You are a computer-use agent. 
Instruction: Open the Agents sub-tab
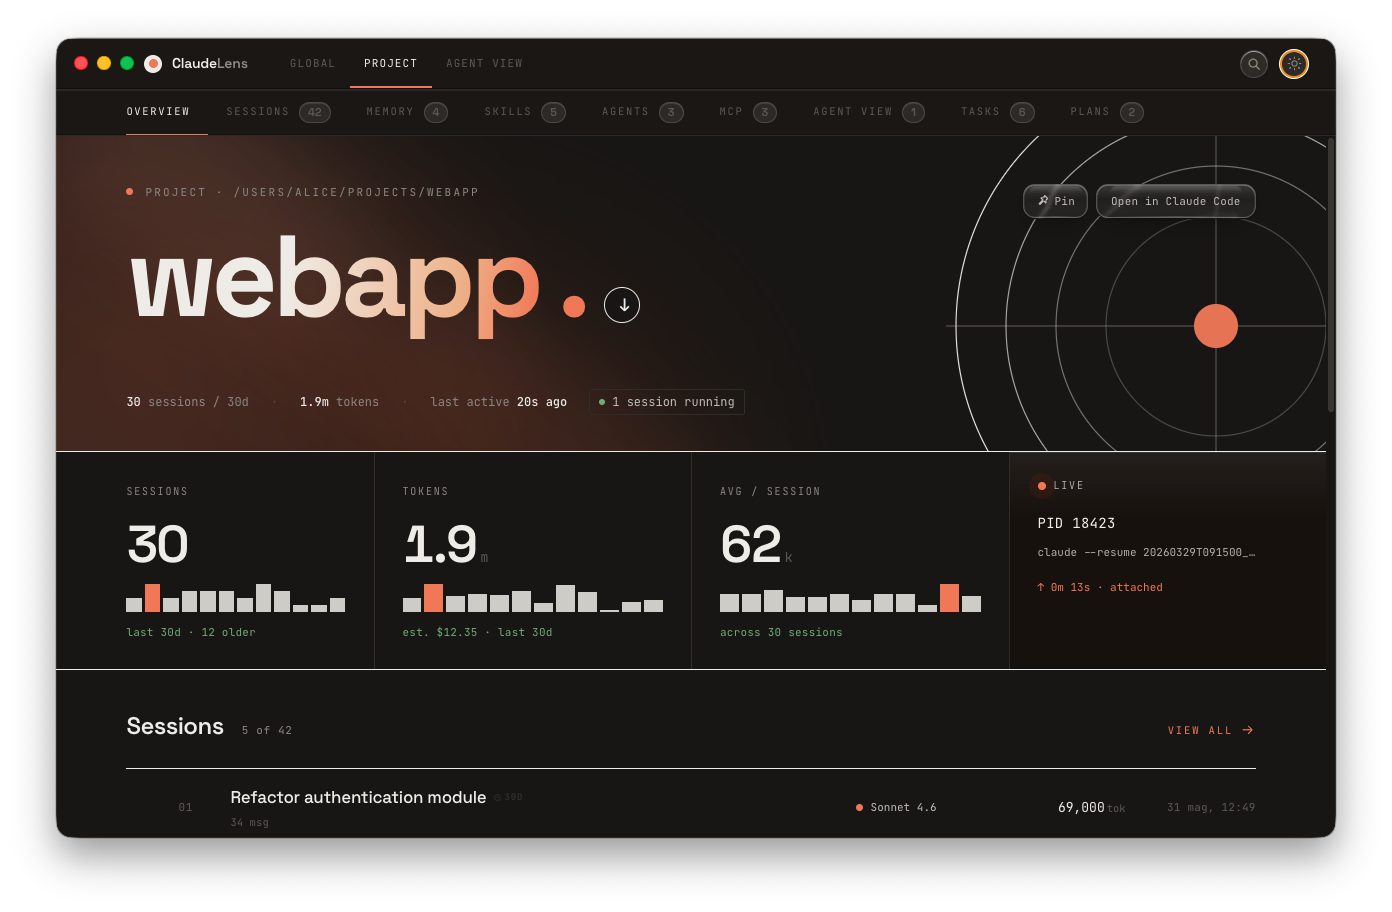click(643, 112)
